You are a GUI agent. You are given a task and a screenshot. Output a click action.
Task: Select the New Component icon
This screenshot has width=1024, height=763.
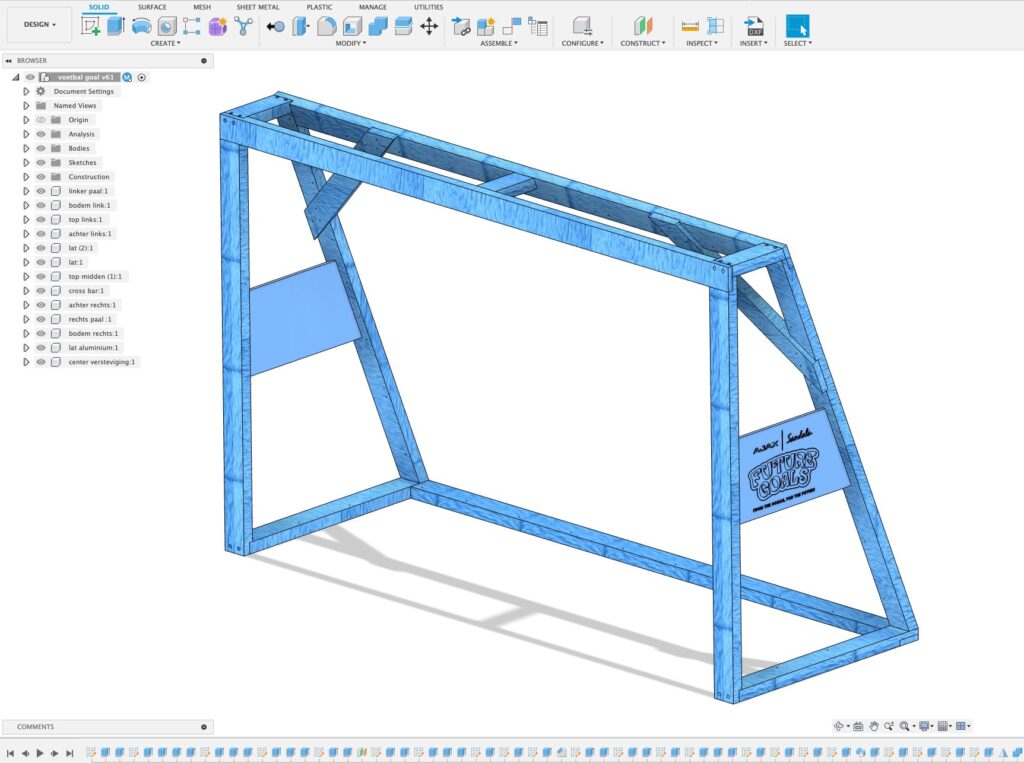point(487,26)
